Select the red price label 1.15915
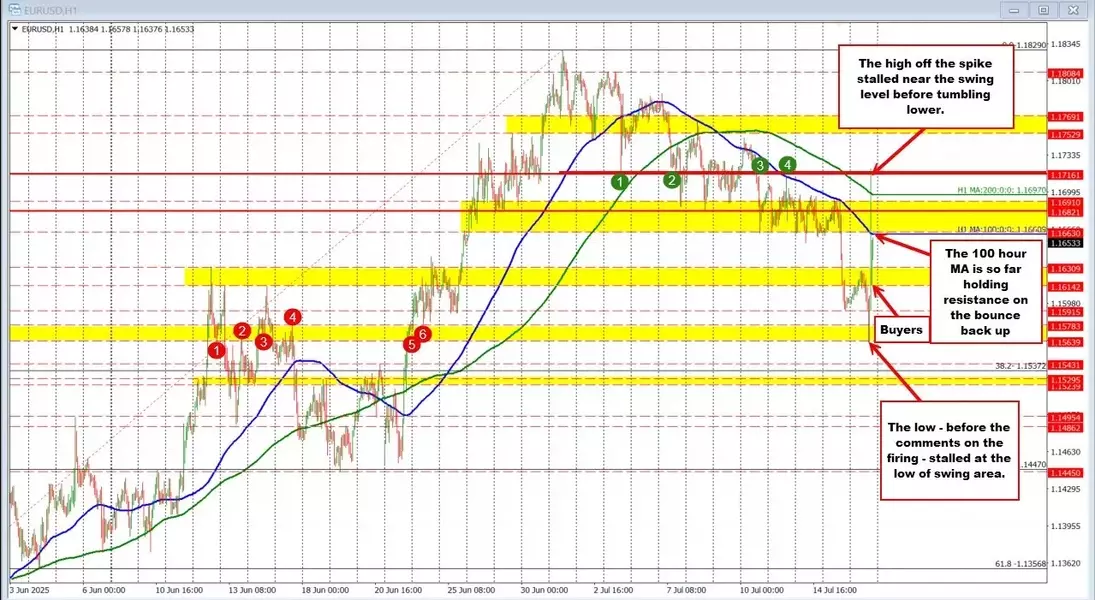The image size is (1095, 600). point(1065,312)
